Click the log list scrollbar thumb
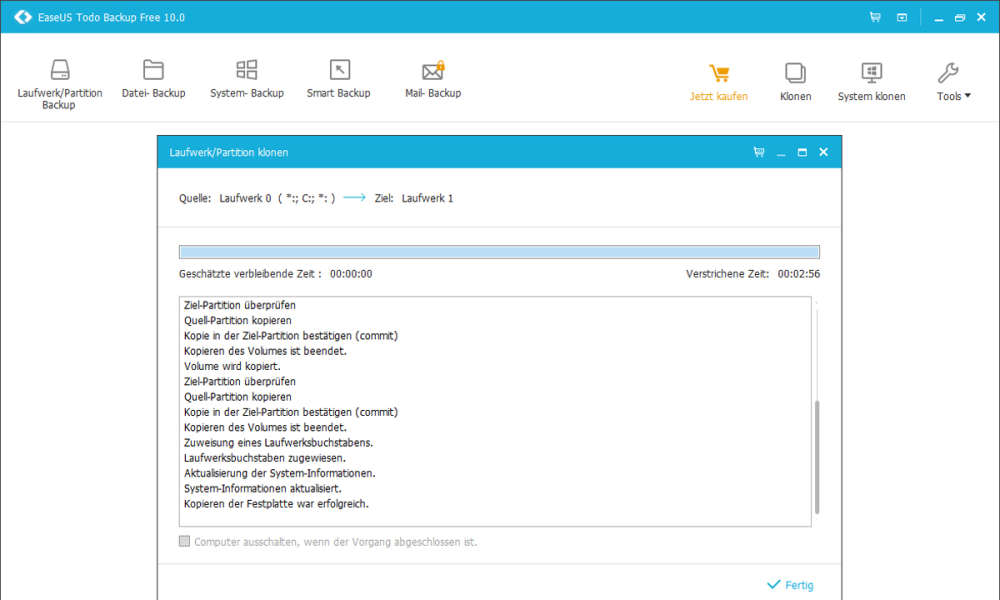 pos(817,457)
